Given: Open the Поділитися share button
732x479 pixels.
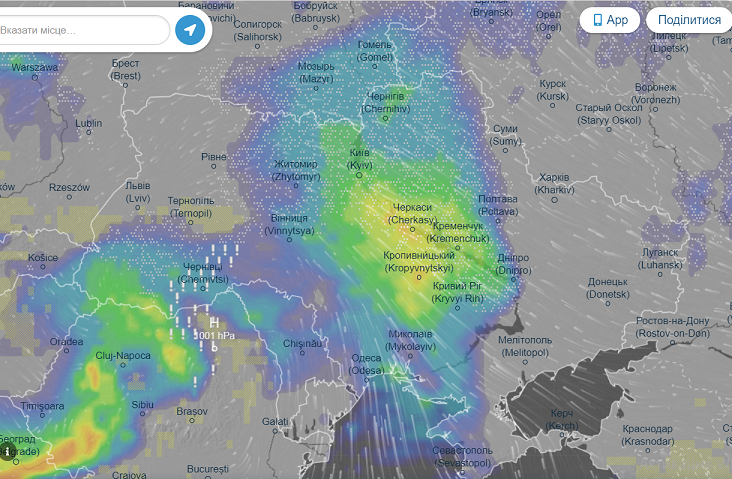Looking at the screenshot, I should pyautogui.click(x=688, y=20).
